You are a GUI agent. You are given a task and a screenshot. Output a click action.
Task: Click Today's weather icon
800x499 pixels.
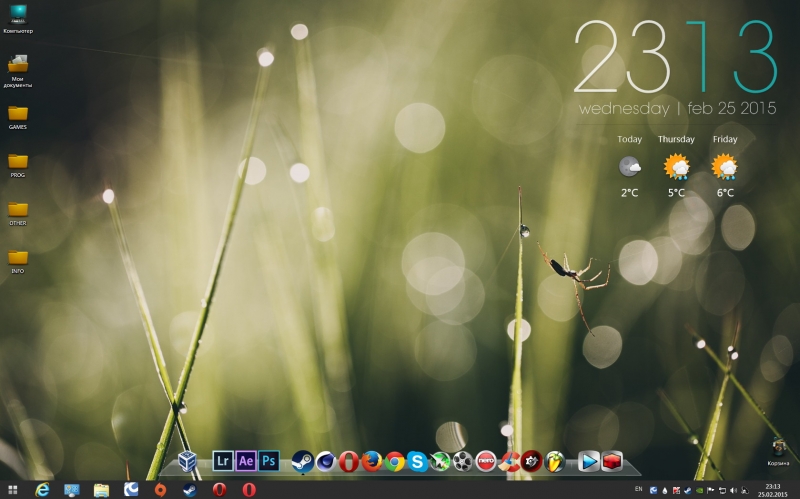pyautogui.click(x=630, y=167)
